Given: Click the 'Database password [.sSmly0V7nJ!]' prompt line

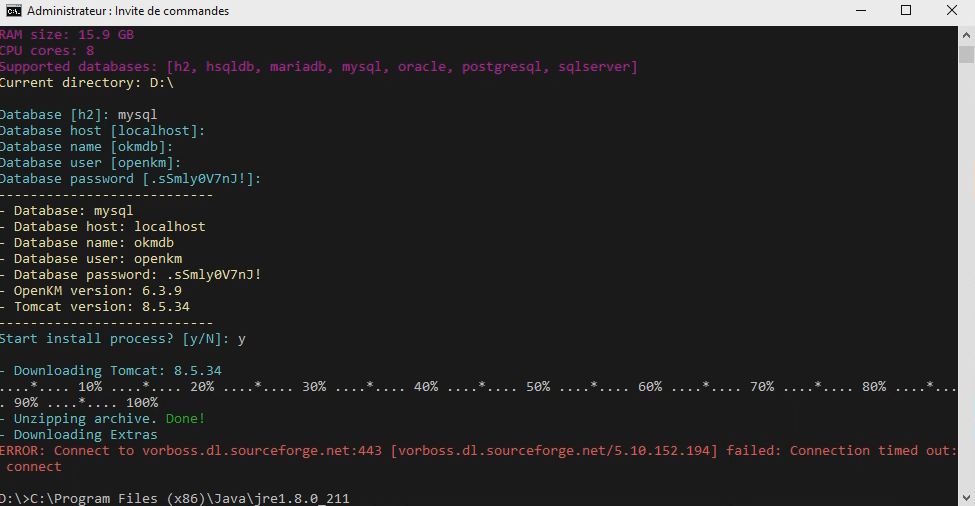Looking at the screenshot, I should [130, 179].
